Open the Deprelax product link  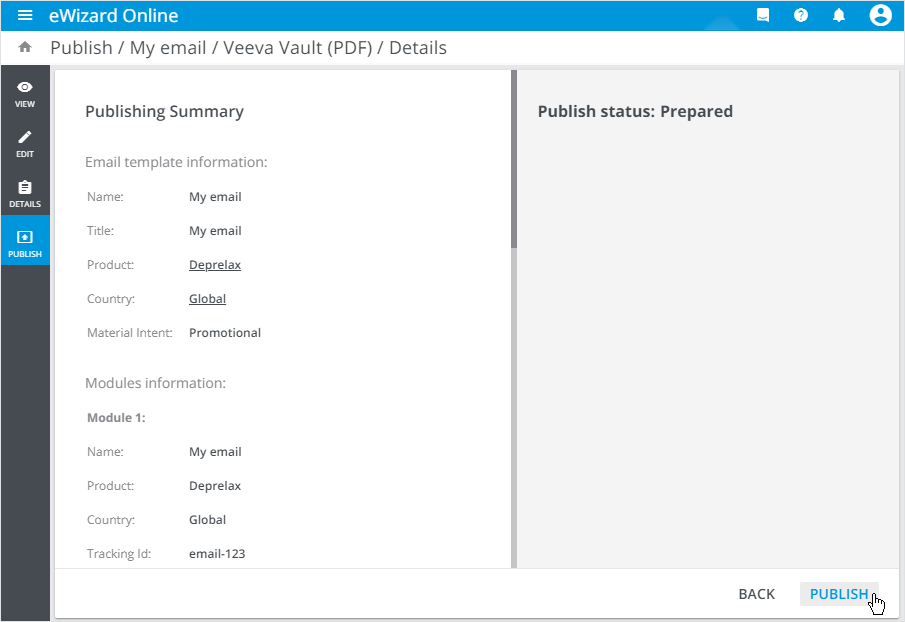pyautogui.click(x=215, y=265)
